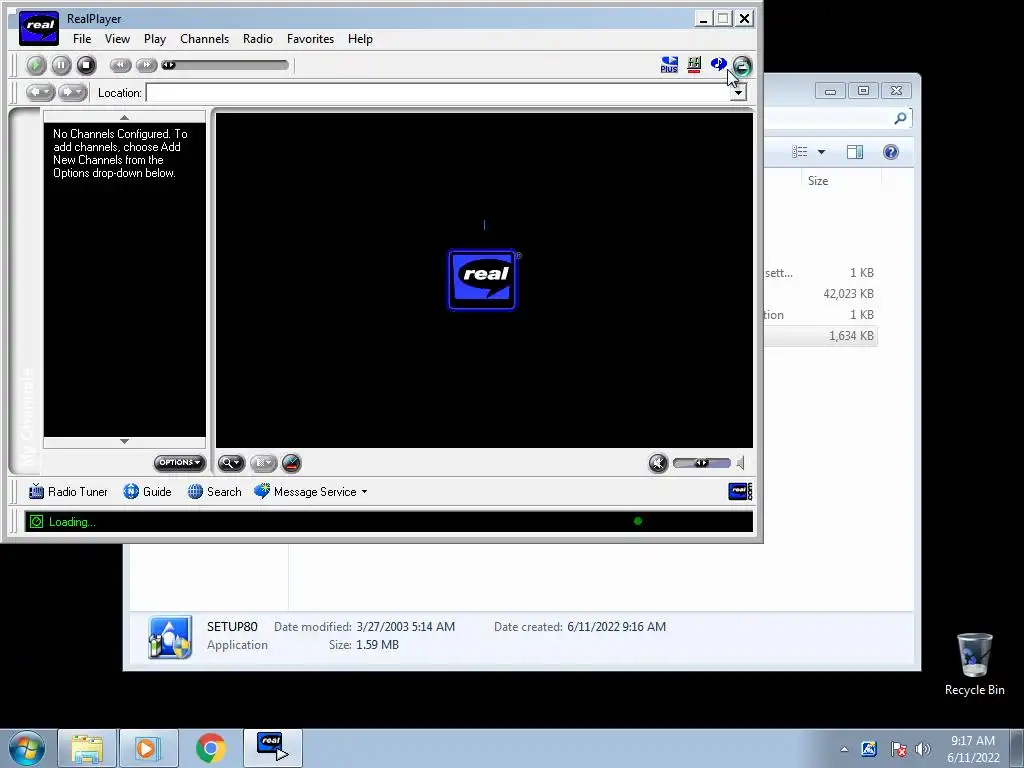
Task: Click the green Loading status icon
Action: tap(37, 522)
